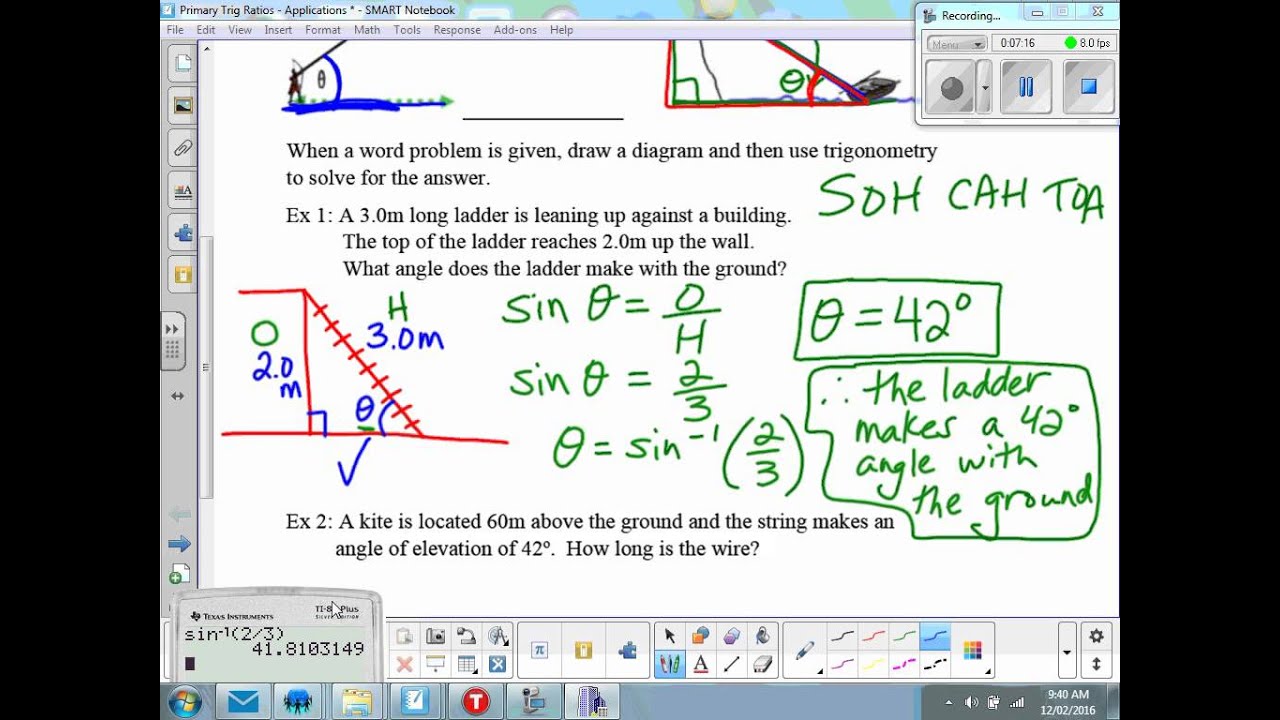Pick the yellow pen line style
The height and width of the screenshot is (720, 1280).
[x=873, y=664]
